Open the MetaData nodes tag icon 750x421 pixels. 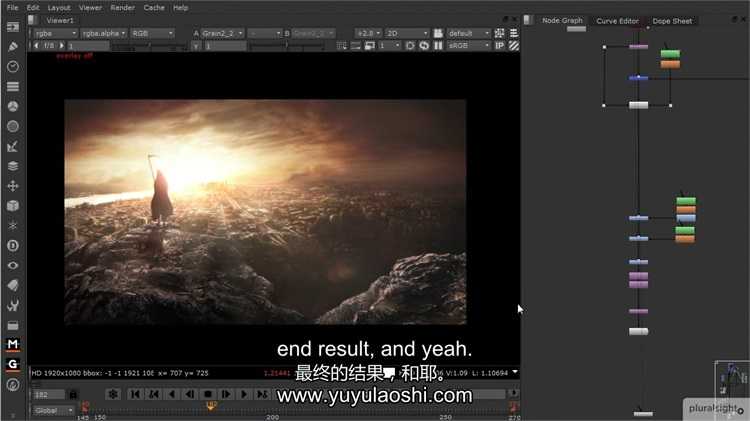point(13,285)
